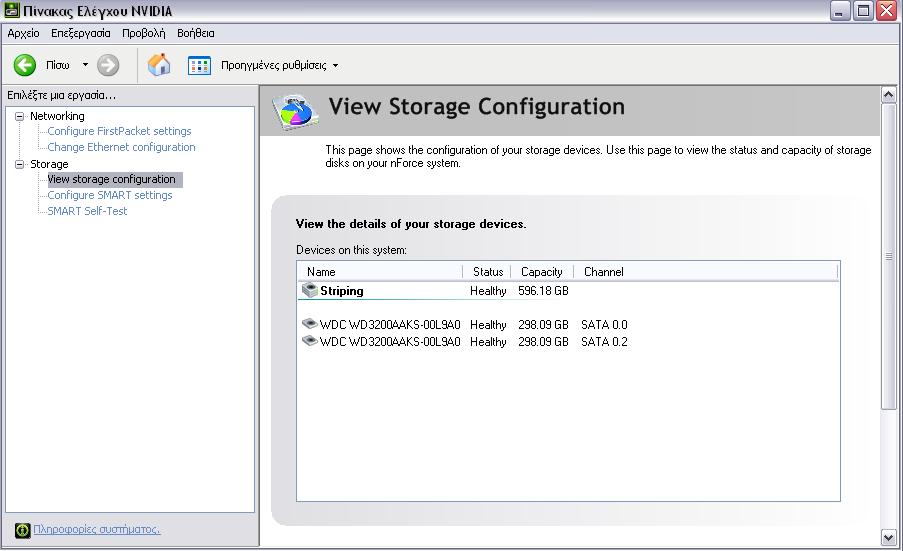Open the Πληροφορίες συστήματος link
This screenshot has height=551, width=903.
click(97, 529)
